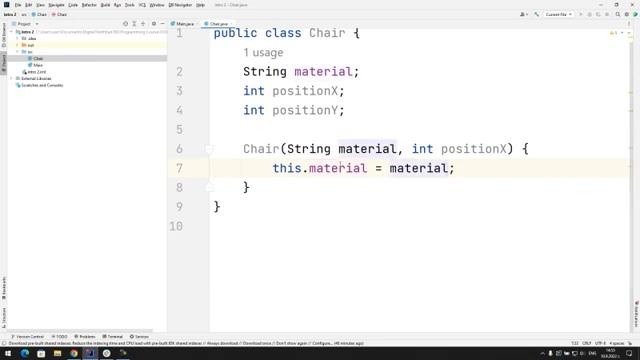Collapse the Intro 2 project root

tap(12, 32)
